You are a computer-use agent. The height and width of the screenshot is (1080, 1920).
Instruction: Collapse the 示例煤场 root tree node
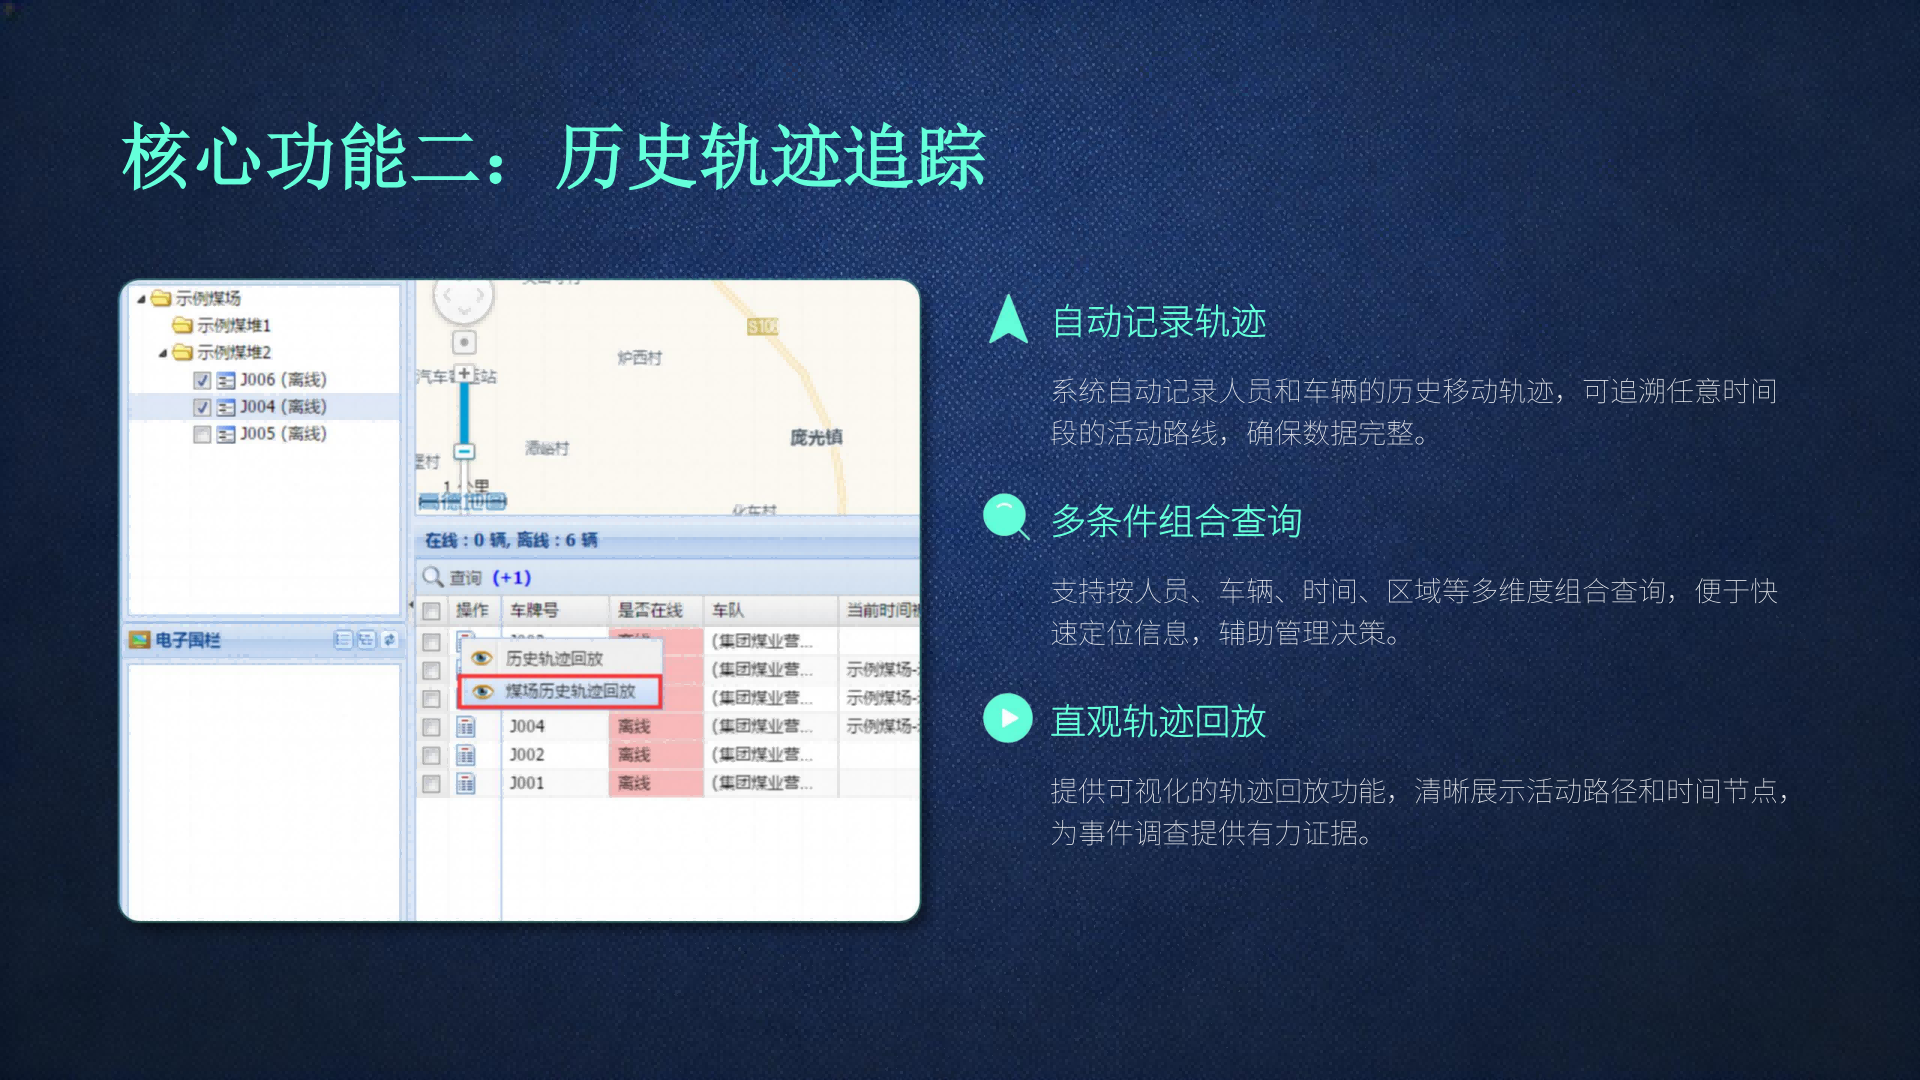click(x=142, y=299)
